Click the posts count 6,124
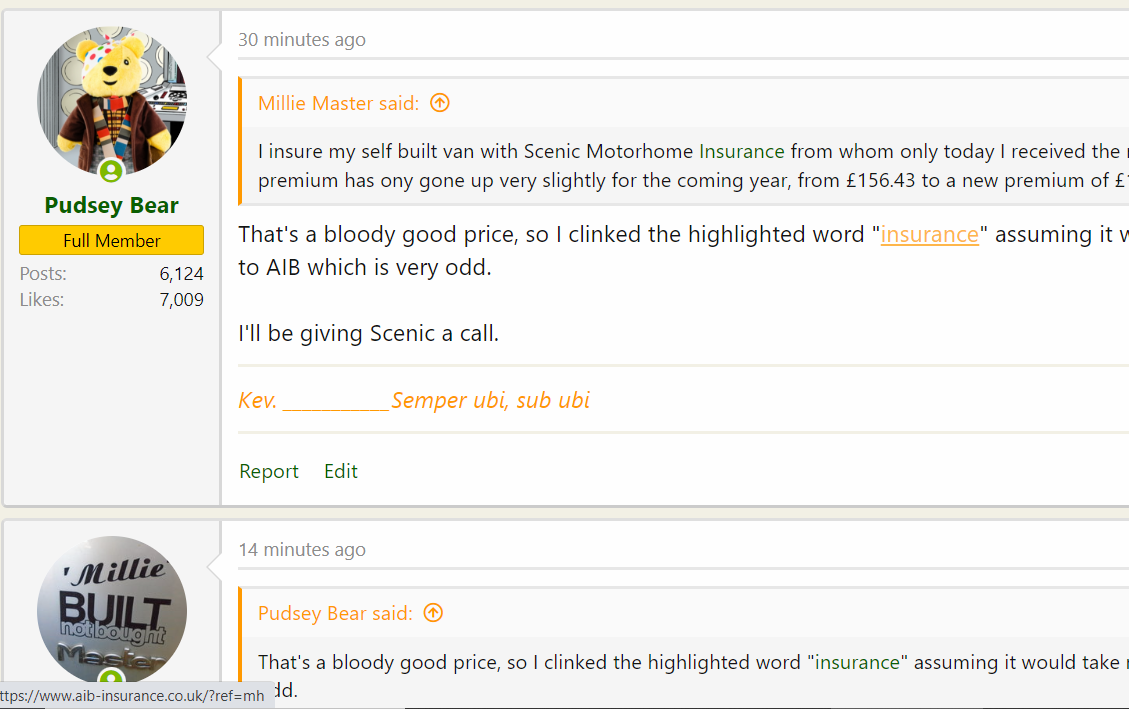 point(181,274)
